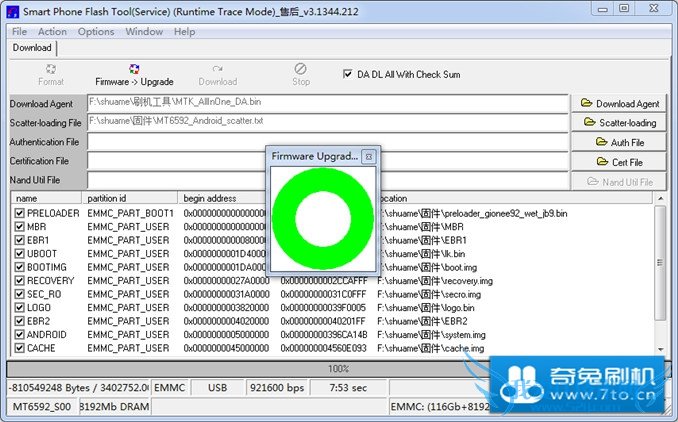Open the File menu
678x422 pixels.
click(19, 31)
